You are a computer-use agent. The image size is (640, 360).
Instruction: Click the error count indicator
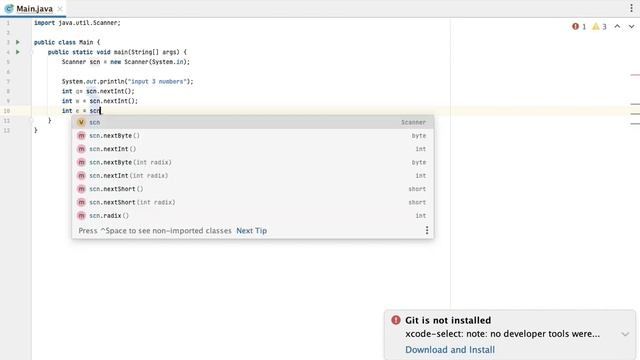click(579, 27)
